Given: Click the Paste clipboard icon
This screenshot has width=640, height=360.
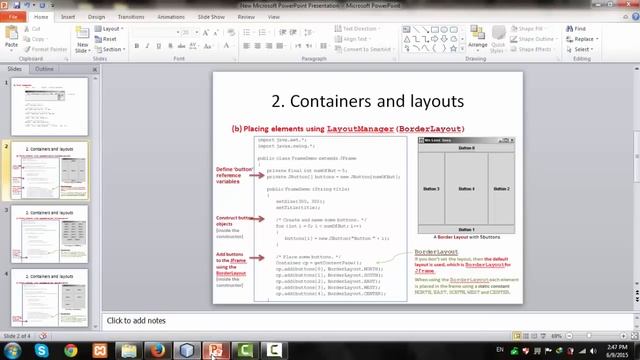Looking at the screenshot, I should click(x=11, y=33).
